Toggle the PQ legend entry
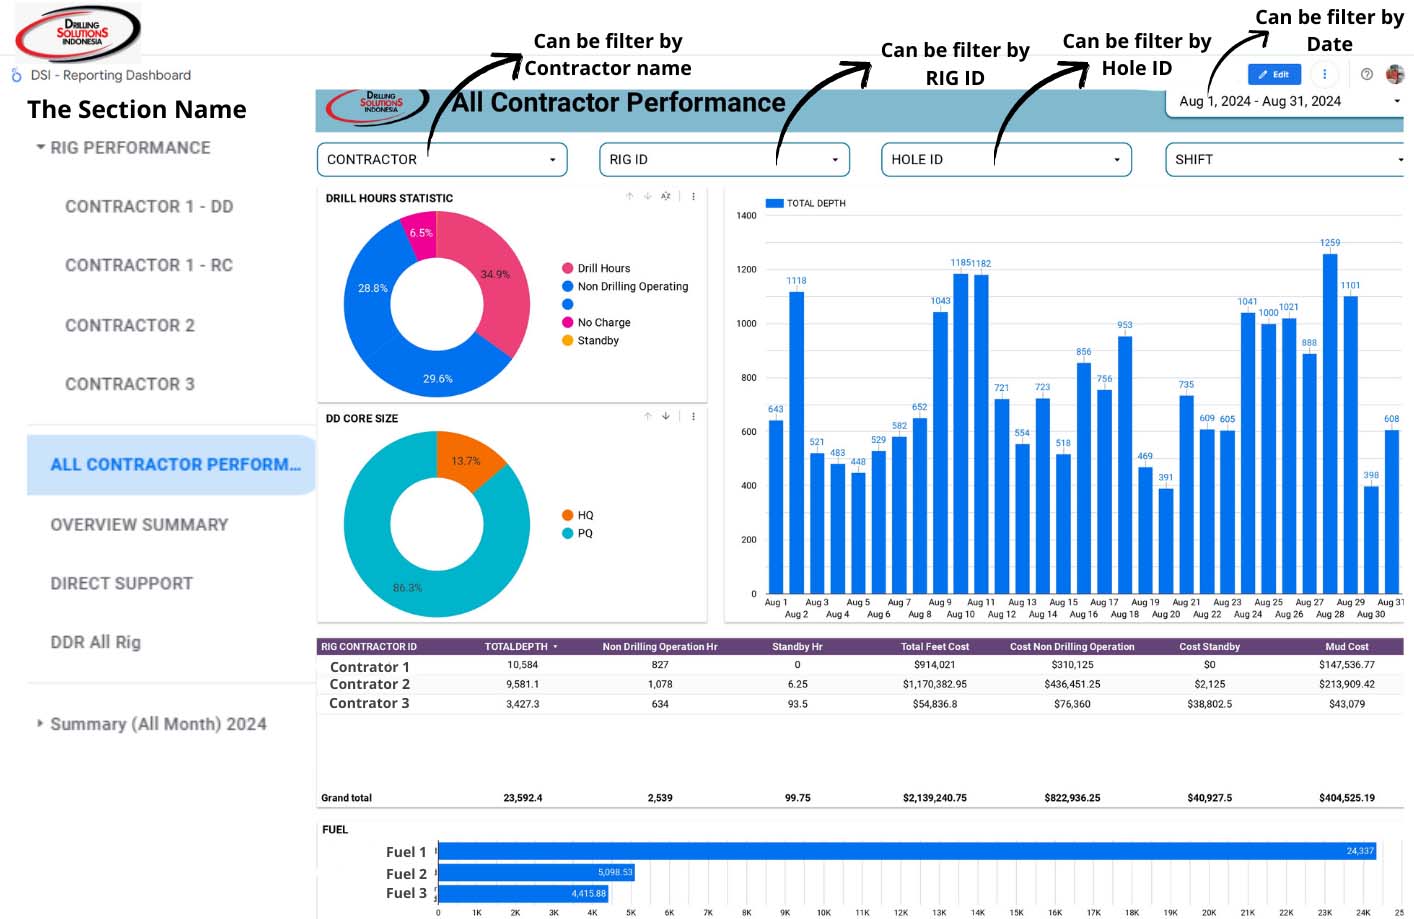The height and width of the screenshot is (919, 1414). point(585,534)
